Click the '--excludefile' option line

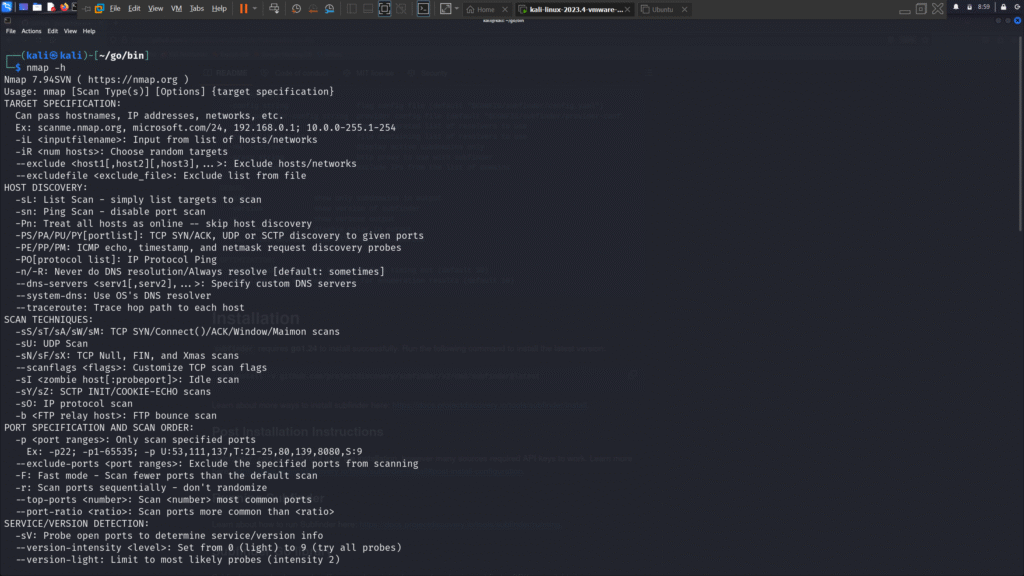[x=161, y=176]
